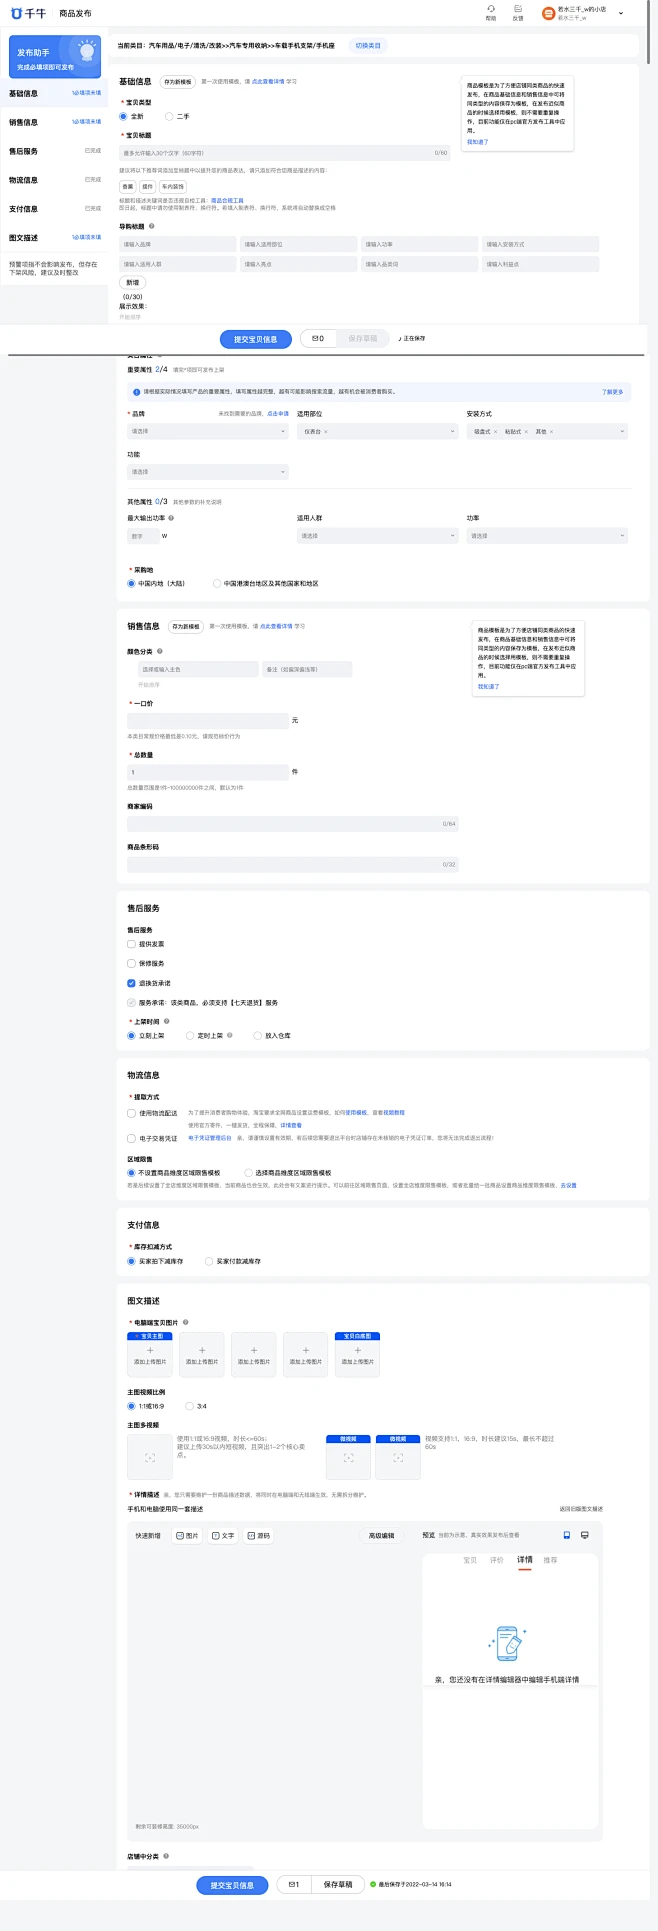Select the 二手 item type radio button
Viewport: 658px width, 1931px height.
pyautogui.click(x=169, y=116)
